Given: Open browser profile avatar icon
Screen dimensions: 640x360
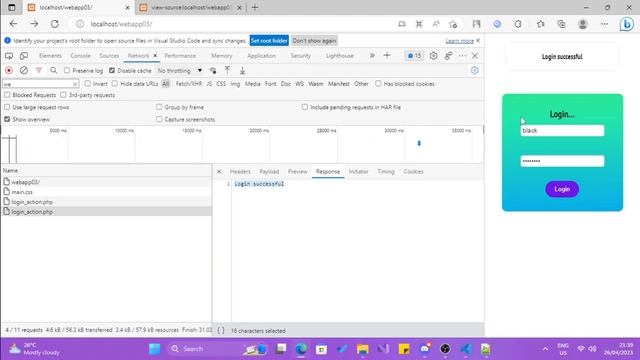Looking at the screenshot, I should pos(582,24).
